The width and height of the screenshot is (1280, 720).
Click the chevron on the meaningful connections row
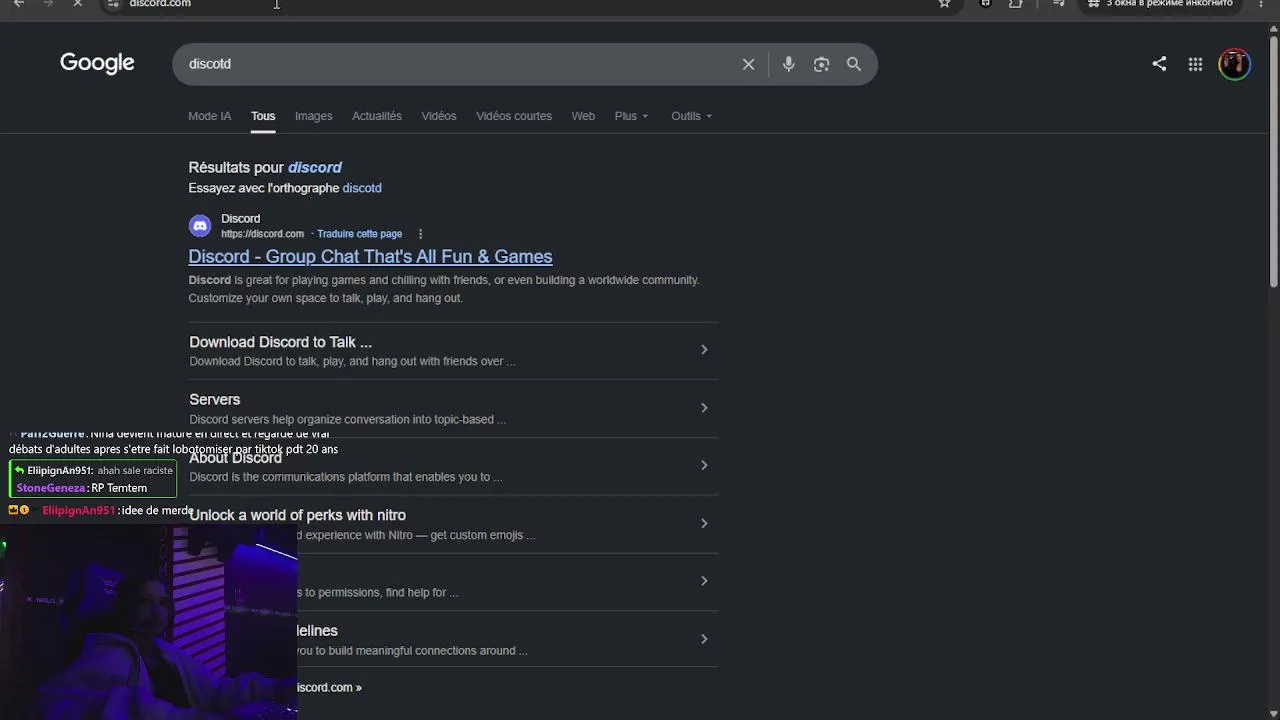[704, 640]
